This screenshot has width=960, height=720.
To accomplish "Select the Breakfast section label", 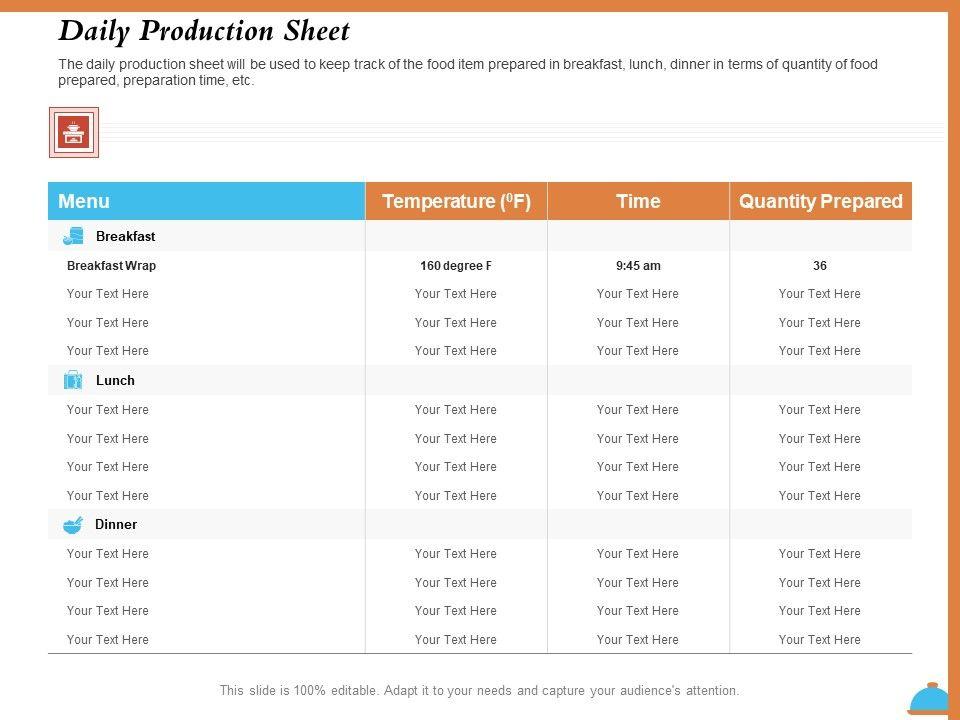I will [x=125, y=237].
